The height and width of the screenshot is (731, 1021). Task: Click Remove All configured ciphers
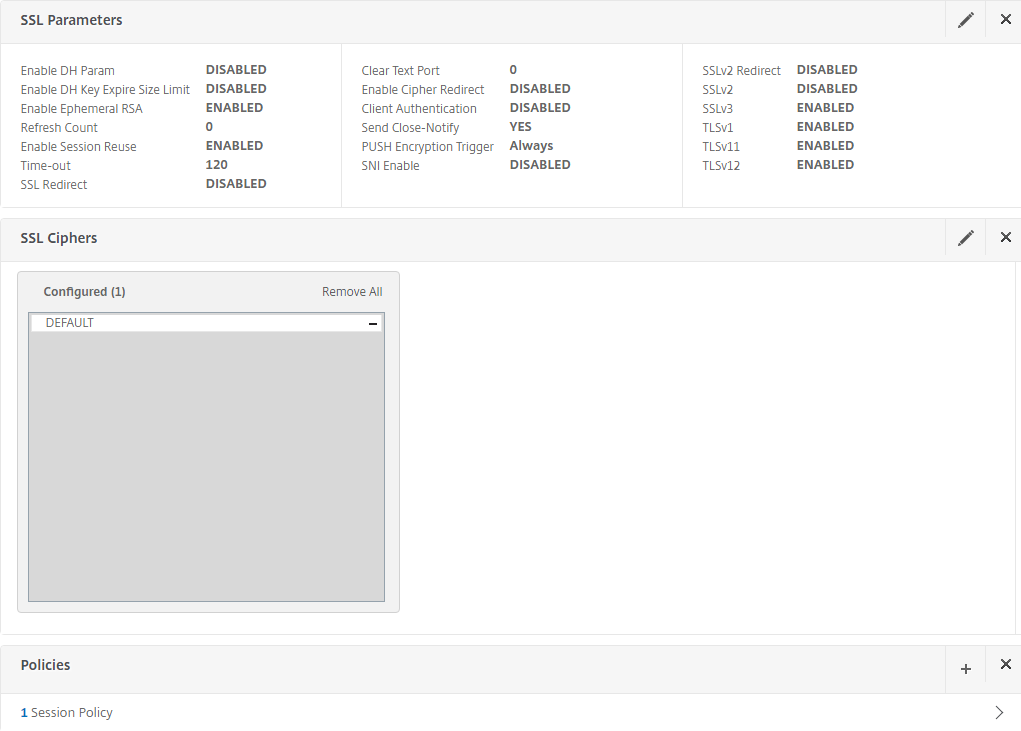(x=351, y=292)
